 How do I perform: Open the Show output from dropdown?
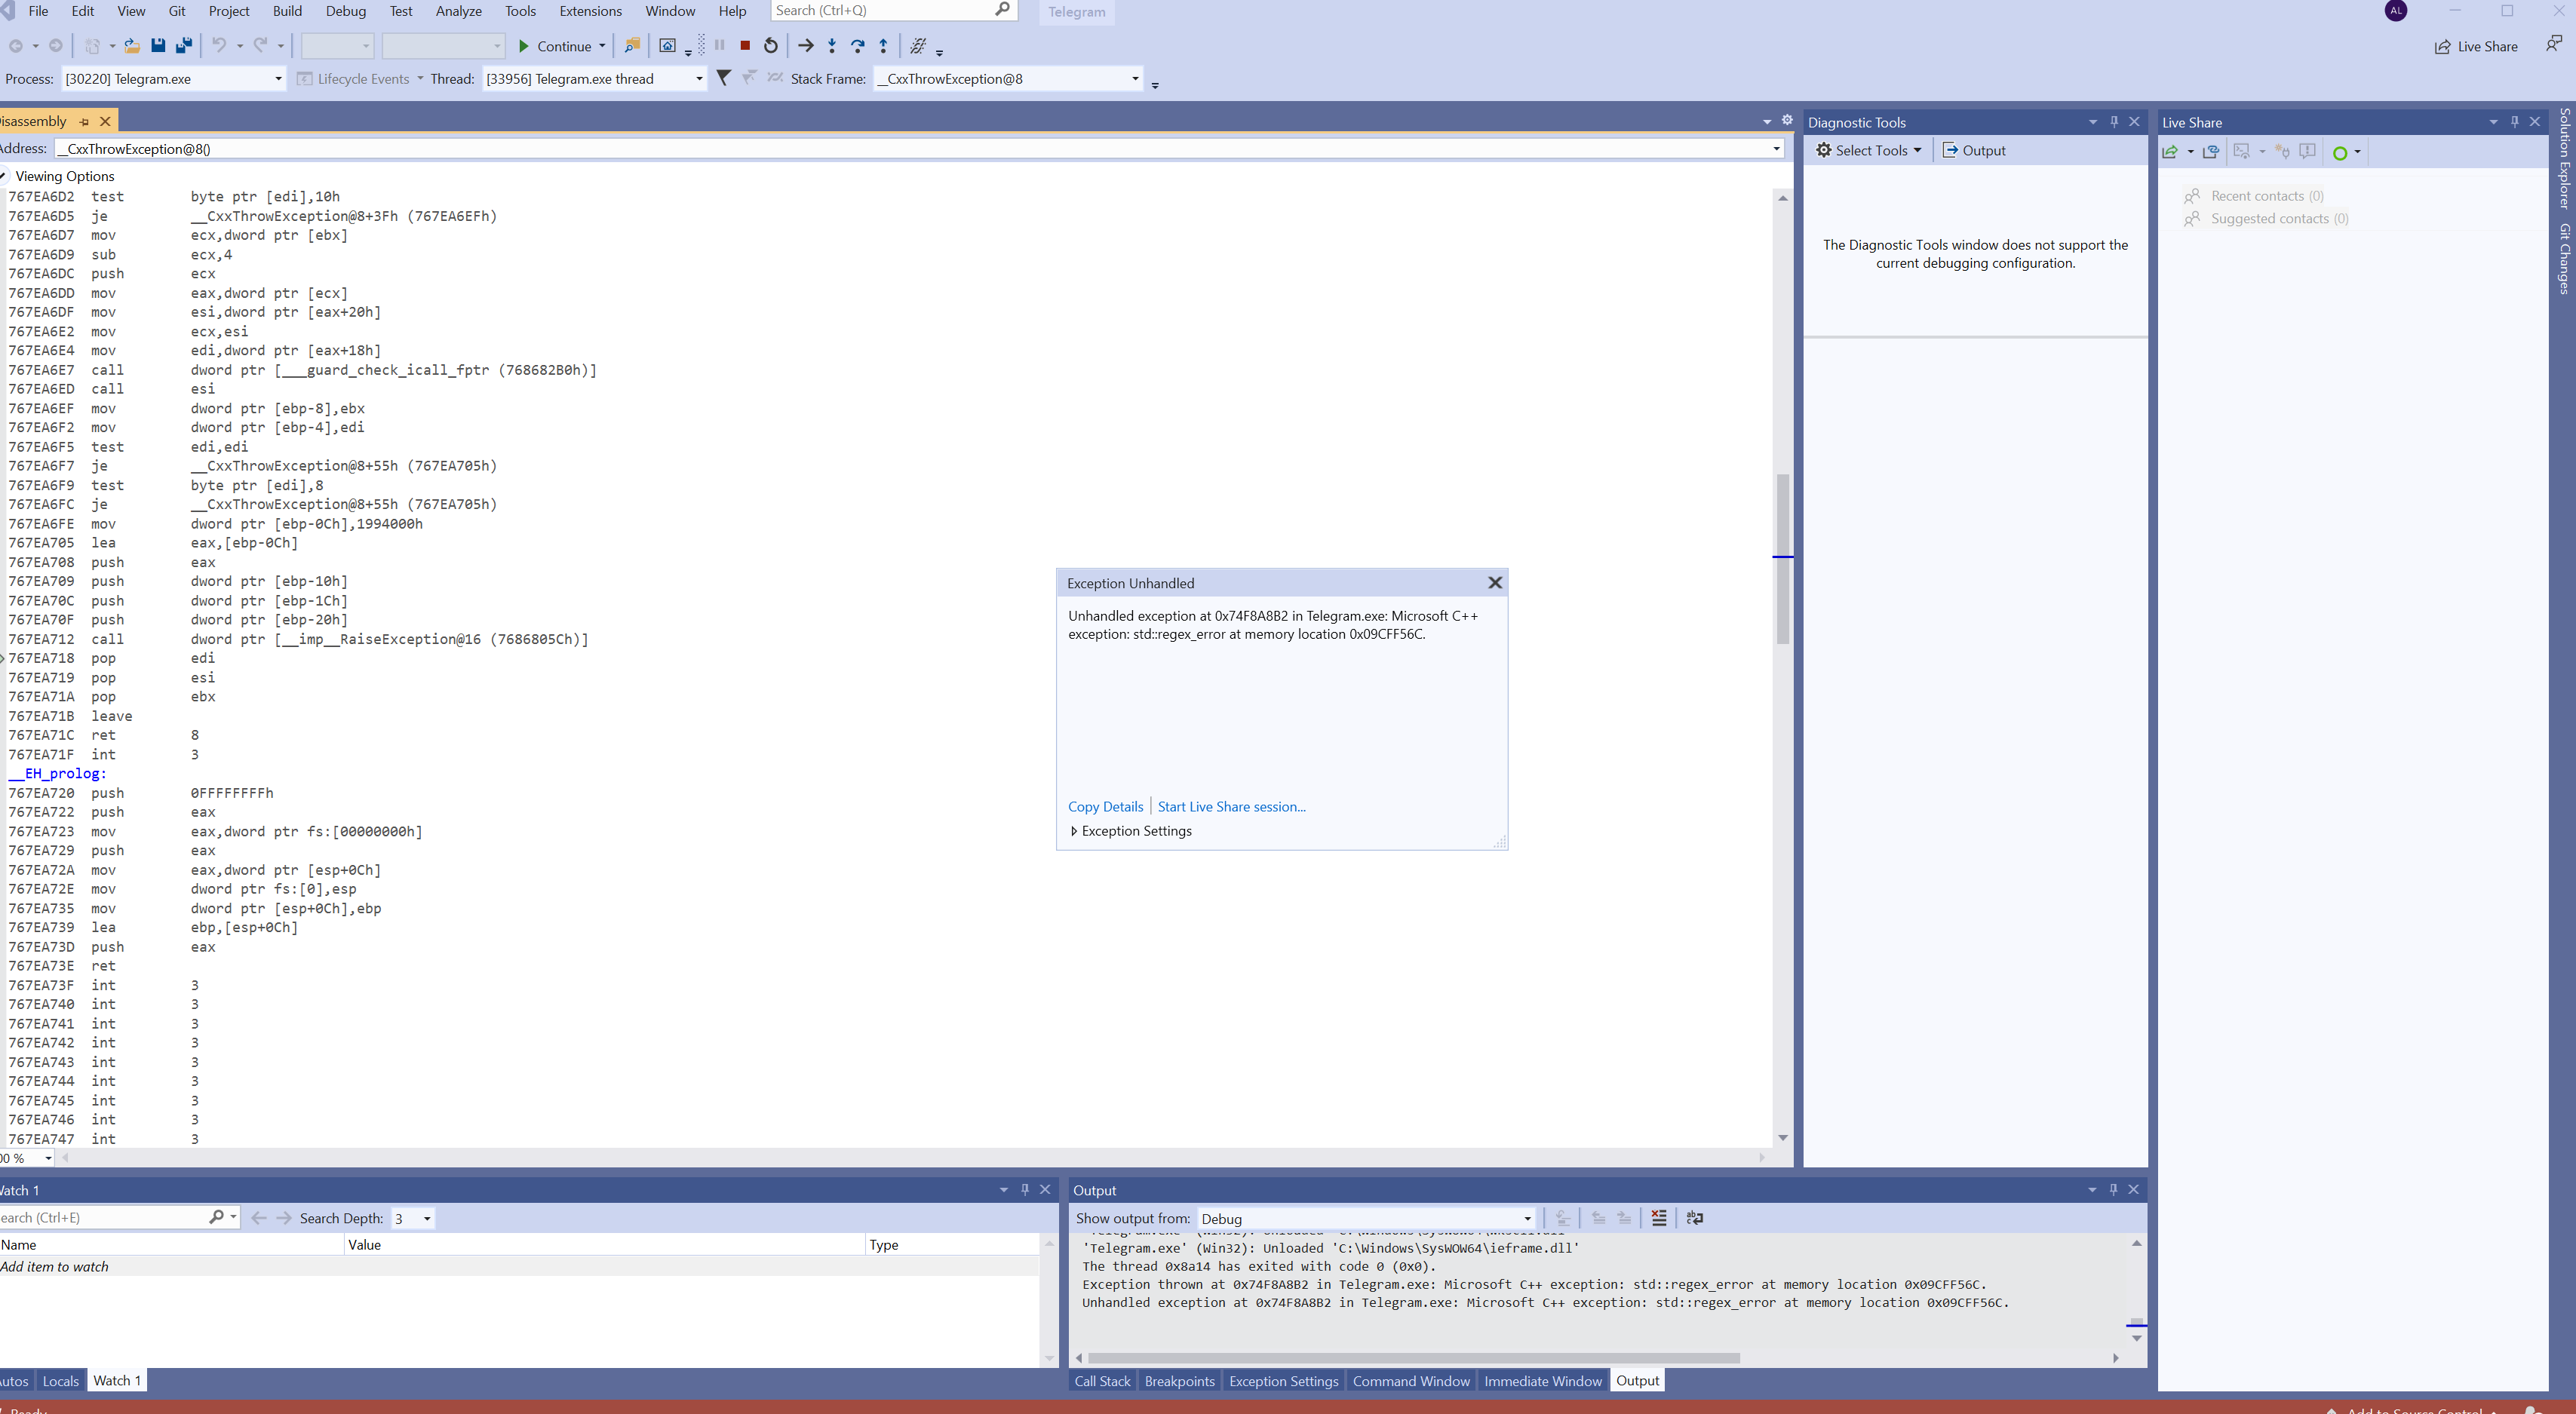point(1527,1219)
